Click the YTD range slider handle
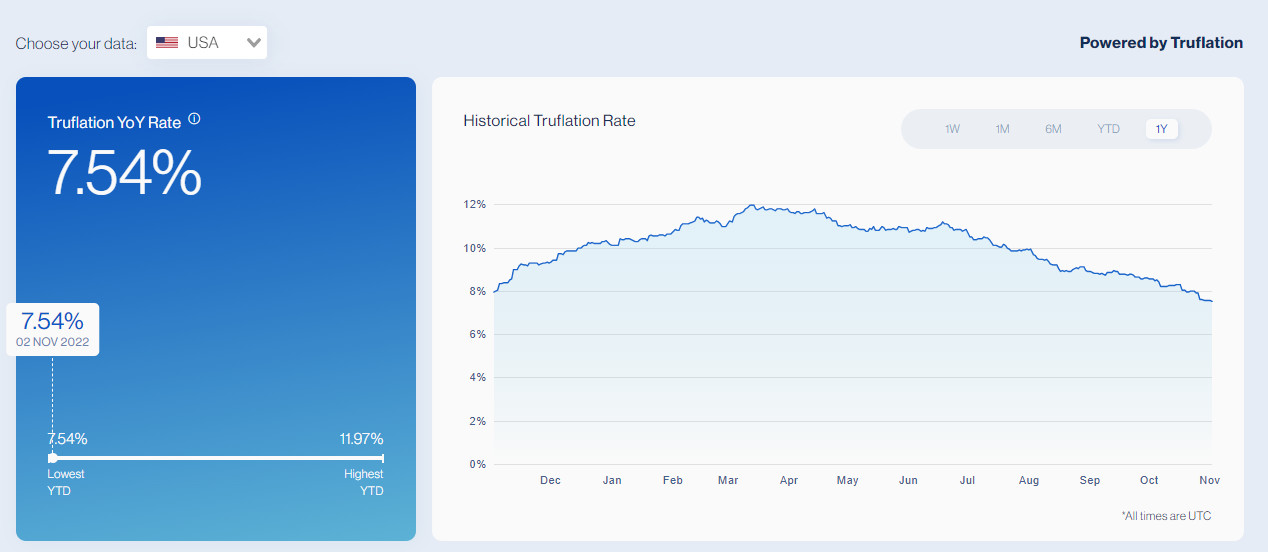The image size is (1268, 552). (52, 458)
